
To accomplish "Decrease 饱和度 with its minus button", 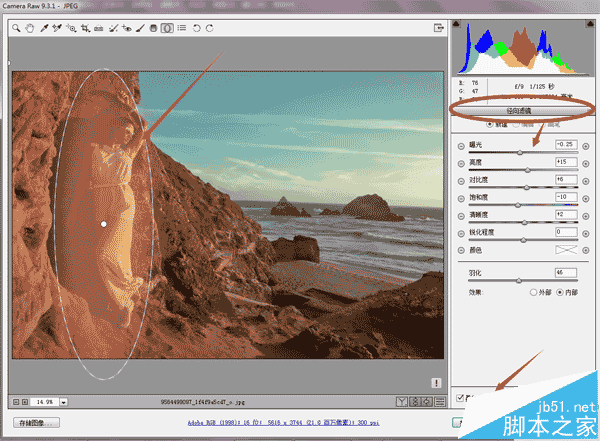I will [x=461, y=198].
